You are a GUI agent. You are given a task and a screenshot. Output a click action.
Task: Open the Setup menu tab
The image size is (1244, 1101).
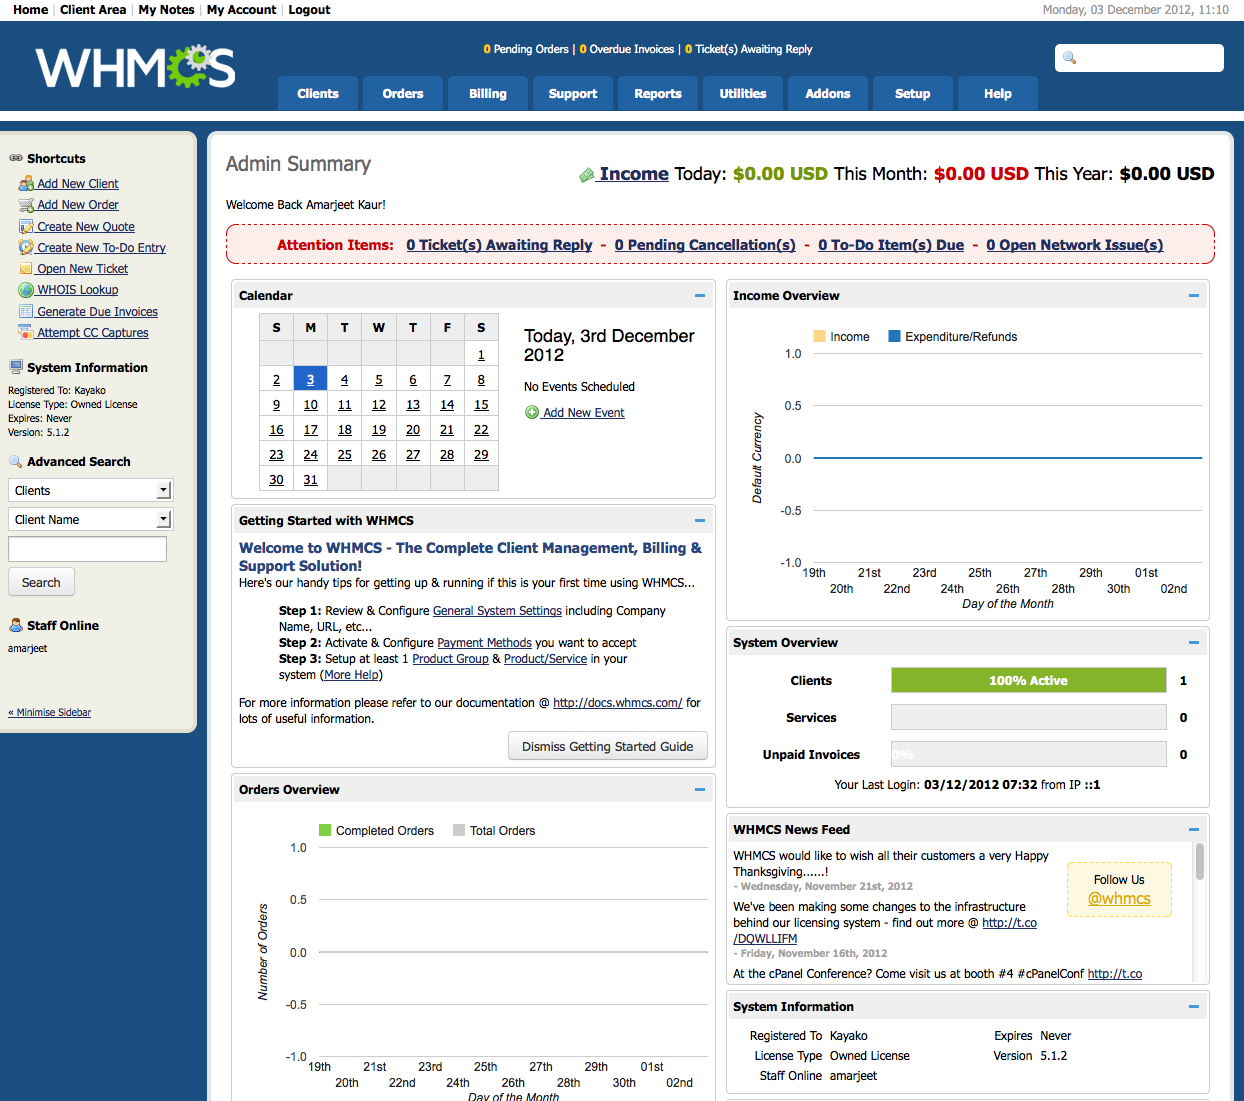[x=913, y=93]
